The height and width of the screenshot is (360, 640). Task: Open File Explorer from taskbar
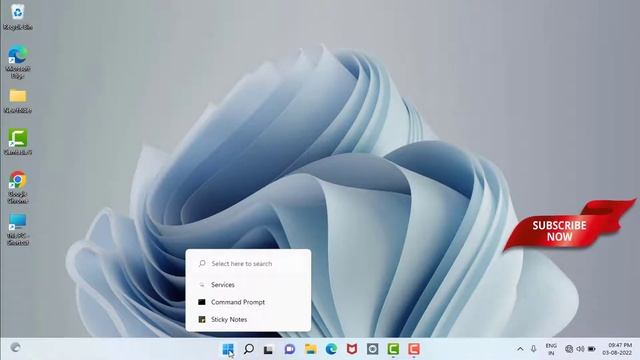tap(311, 349)
